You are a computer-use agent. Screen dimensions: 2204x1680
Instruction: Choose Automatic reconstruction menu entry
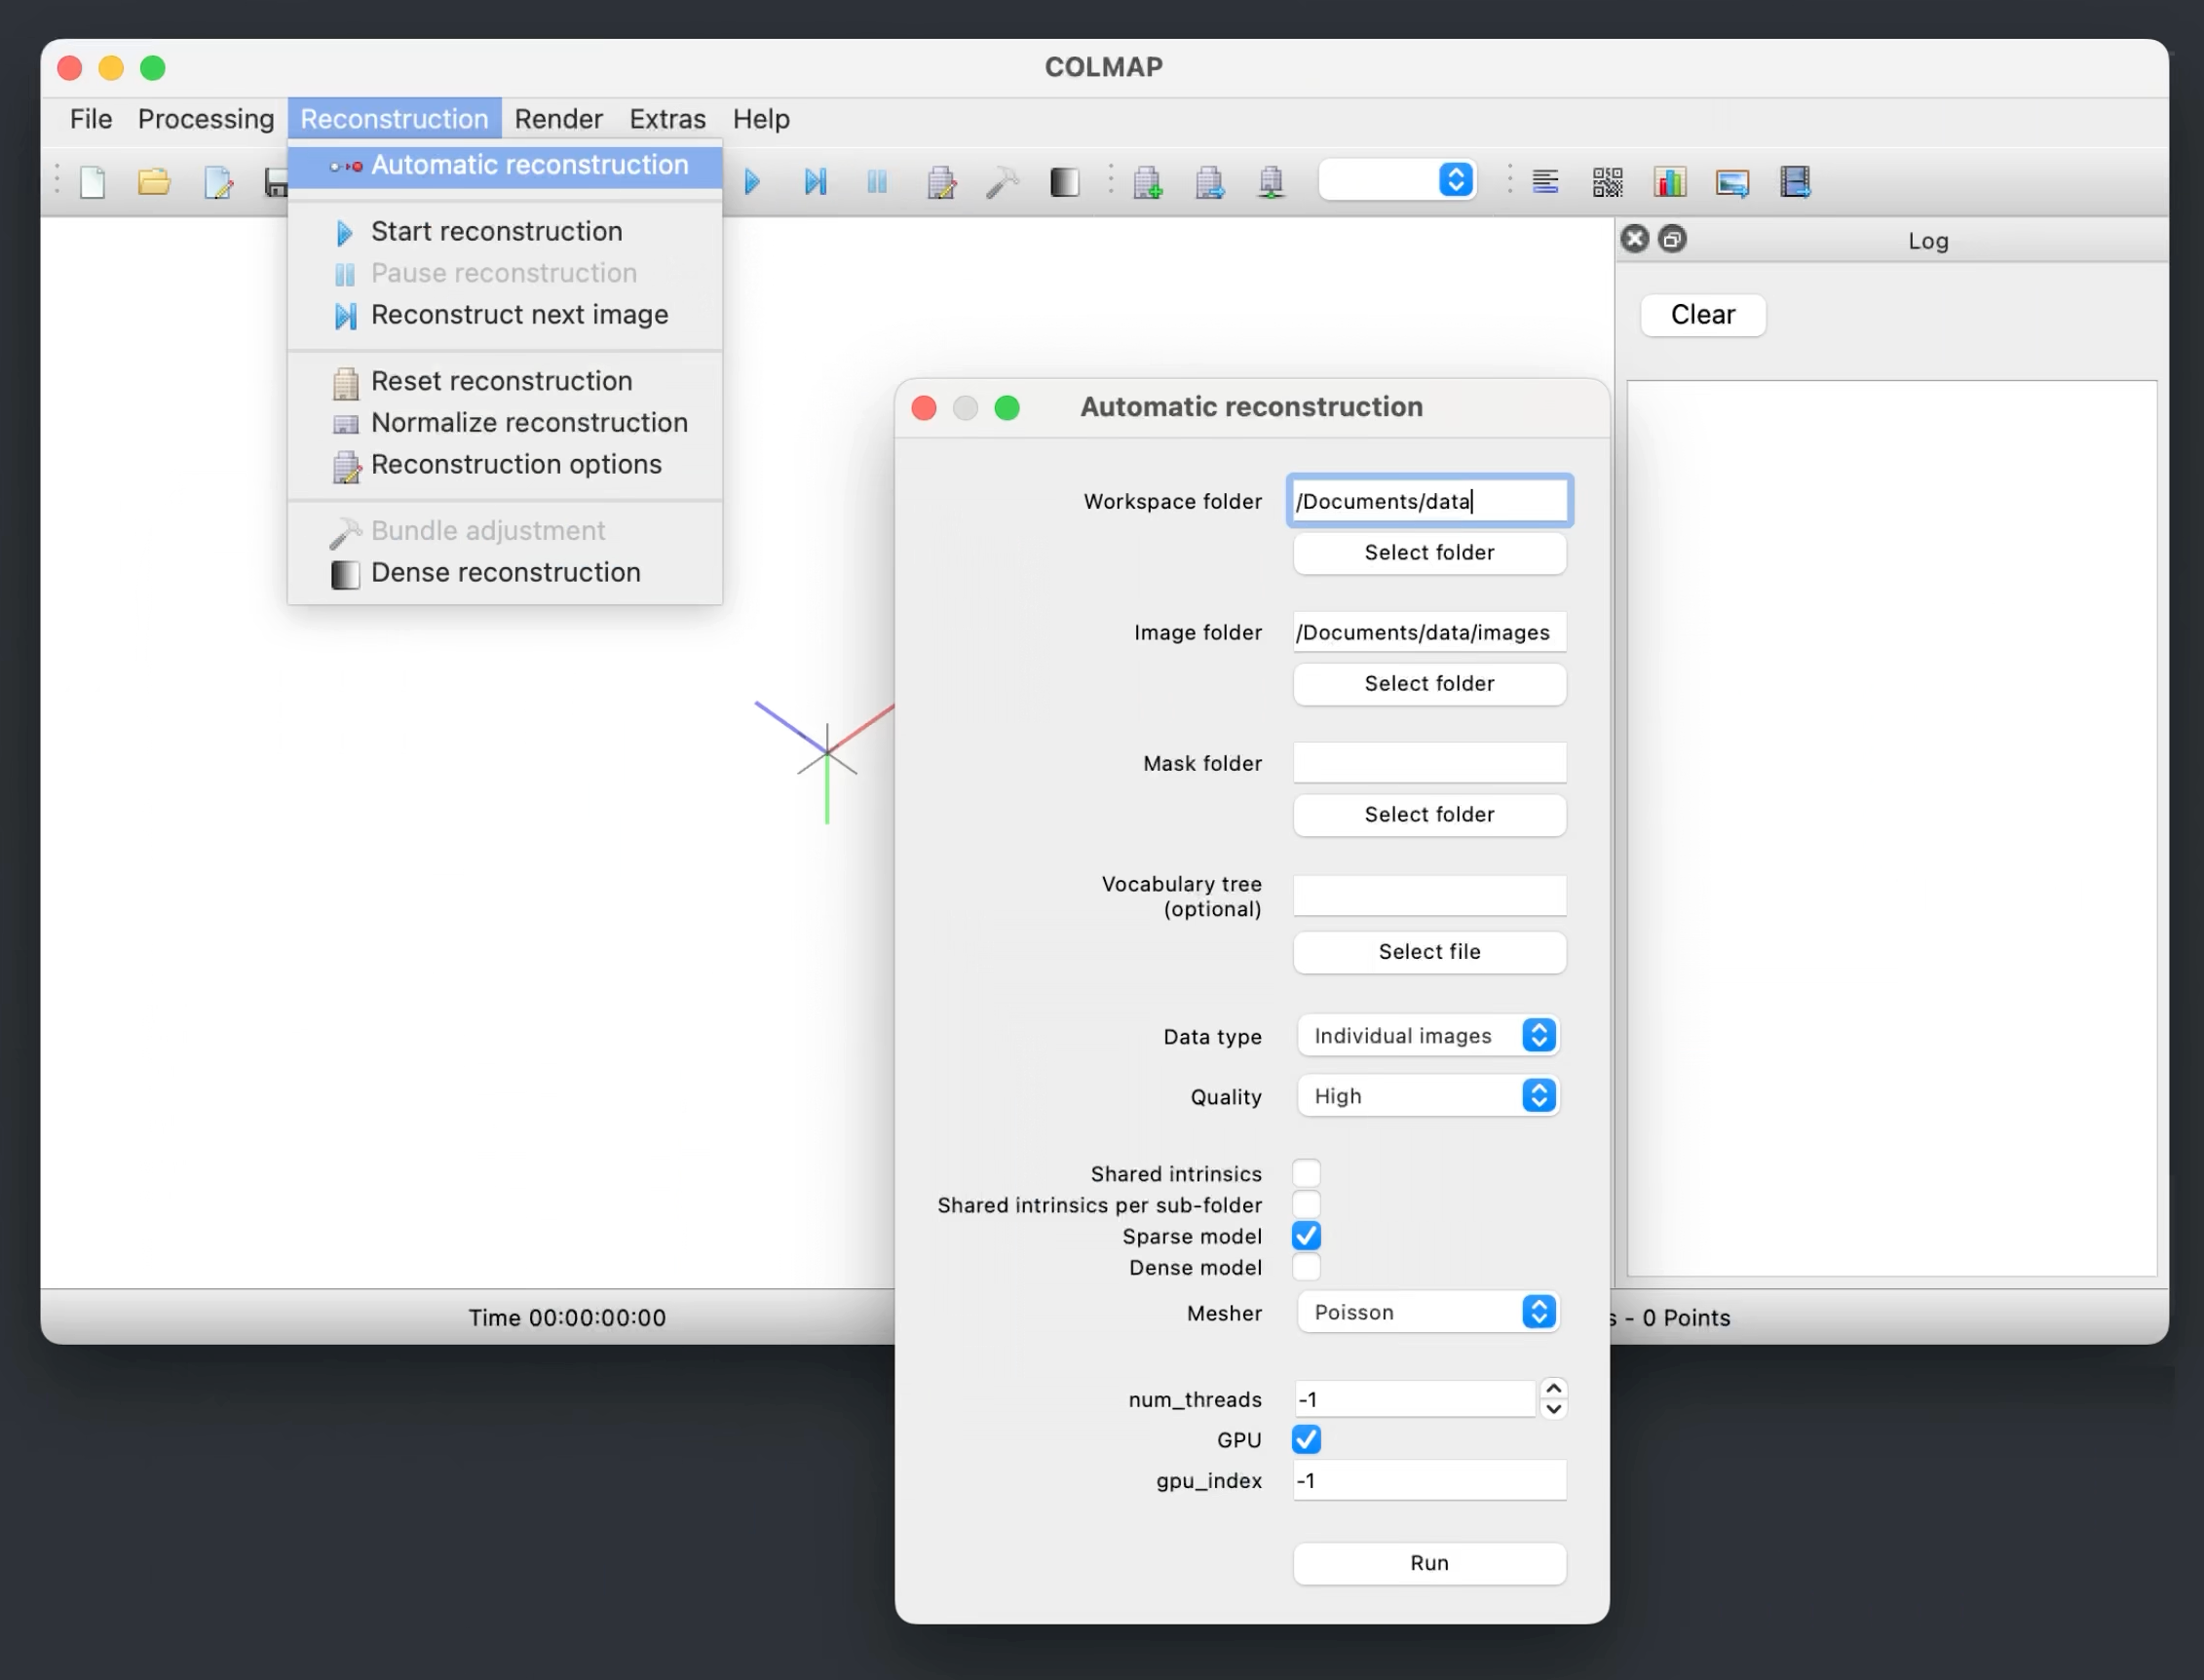505,166
